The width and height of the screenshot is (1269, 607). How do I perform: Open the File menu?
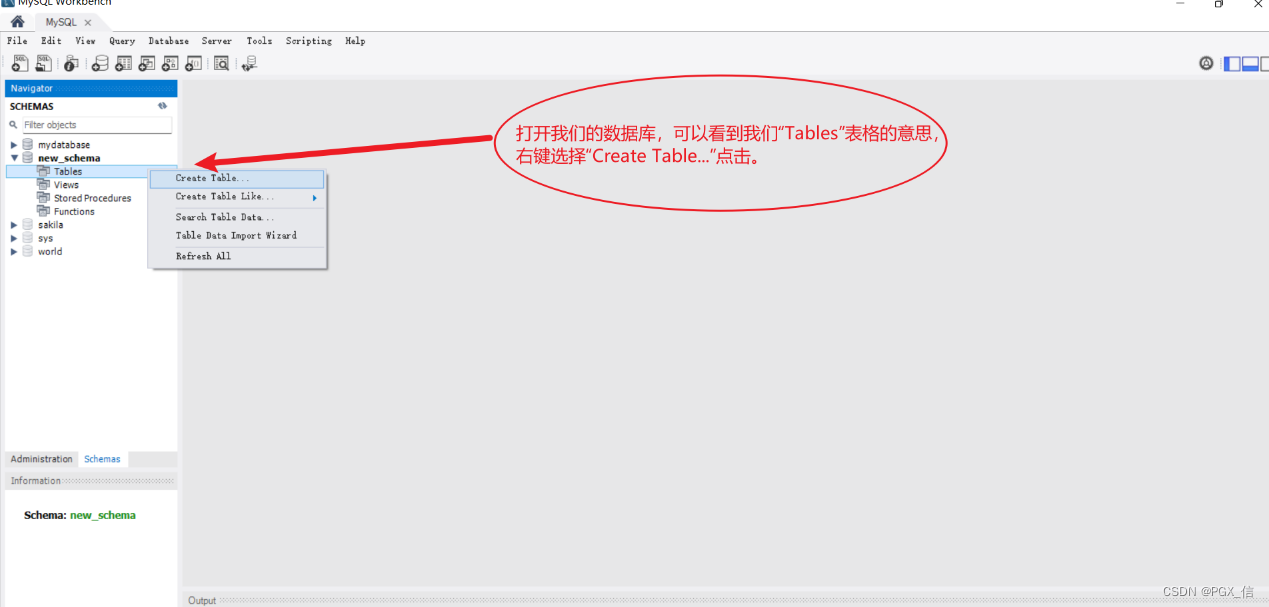(x=17, y=41)
